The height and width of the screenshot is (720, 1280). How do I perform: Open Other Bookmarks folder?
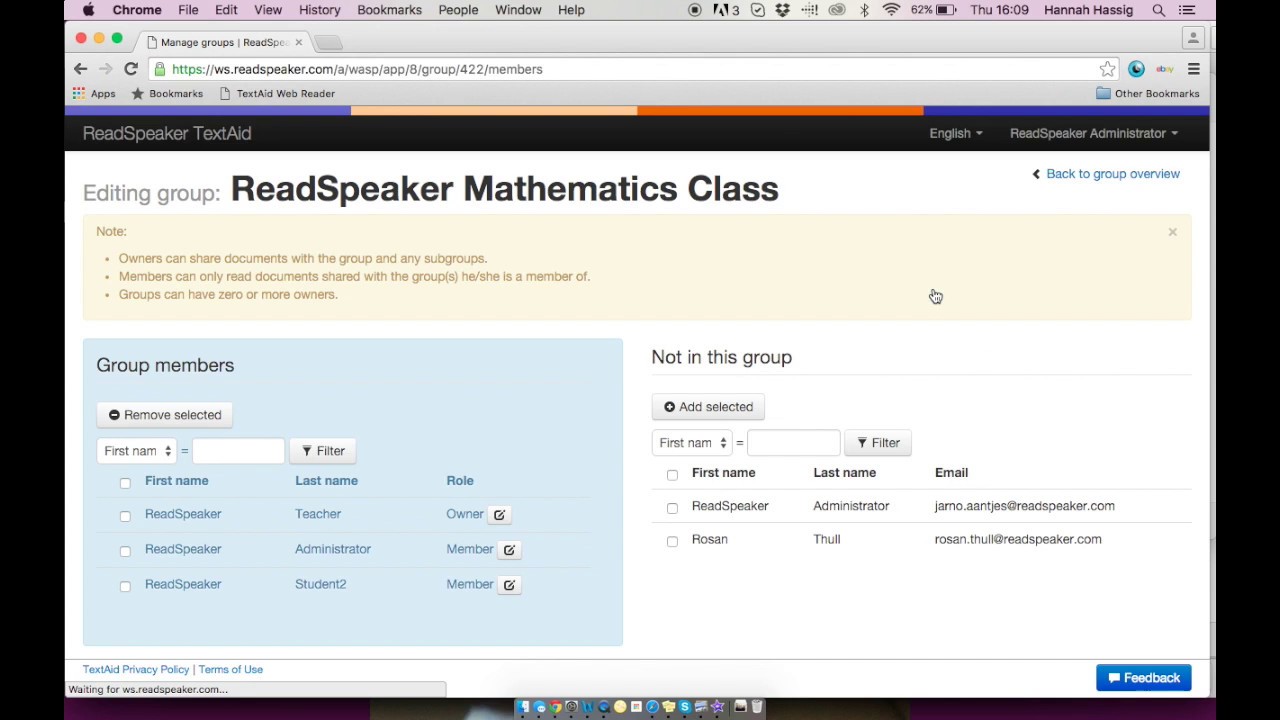coord(1147,93)
